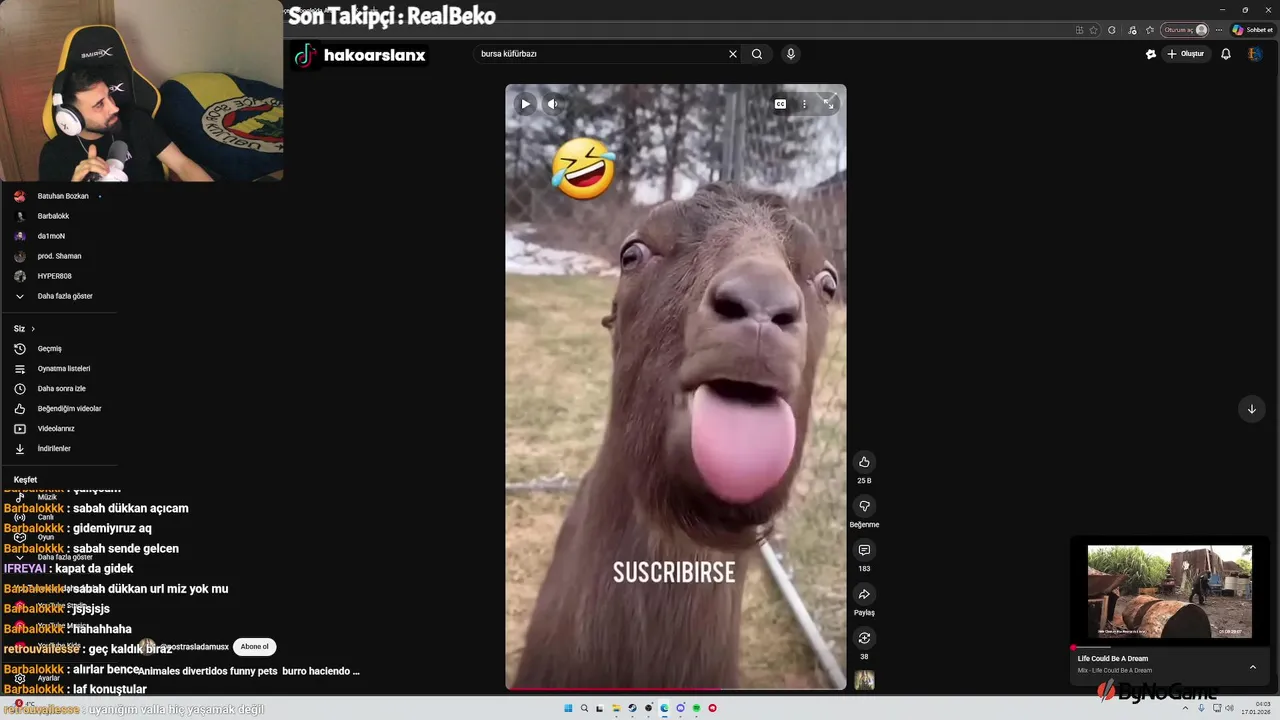Subscribe with the 'Abone ol' button
Viewport: 1280px width, 720px height.
pos(254,647)
